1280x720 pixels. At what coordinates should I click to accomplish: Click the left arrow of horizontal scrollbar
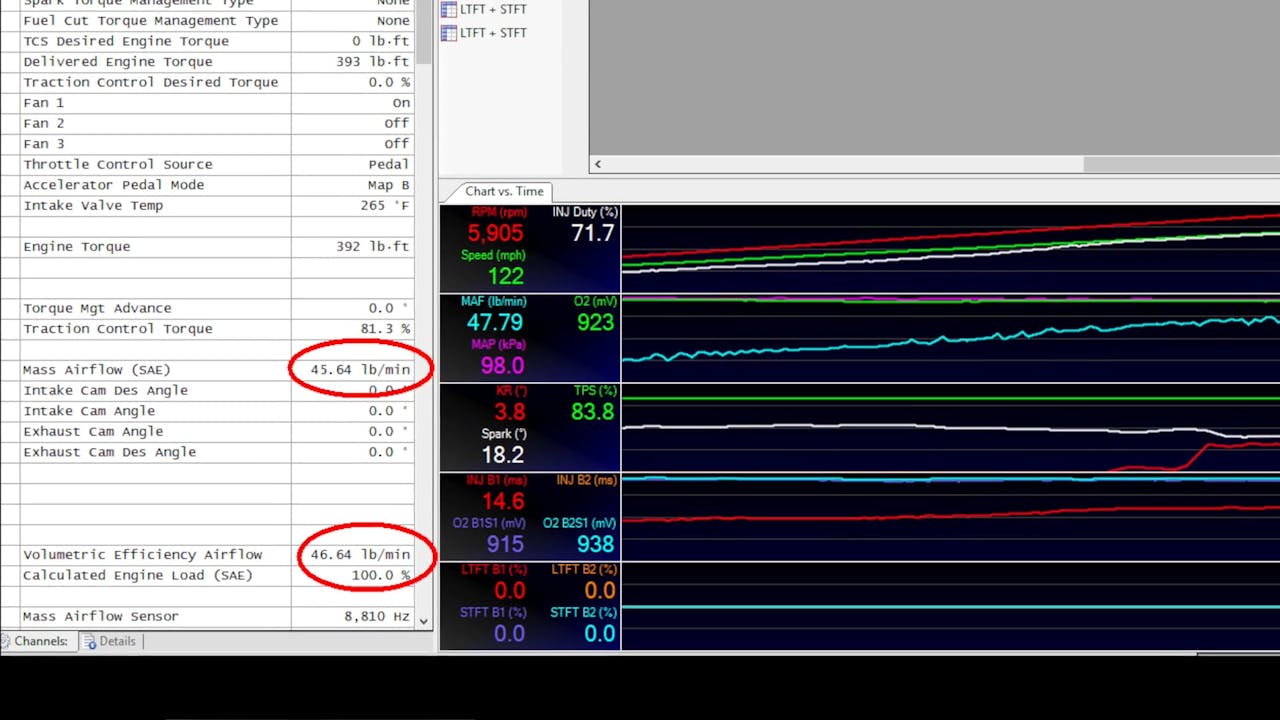pos(598,164)
